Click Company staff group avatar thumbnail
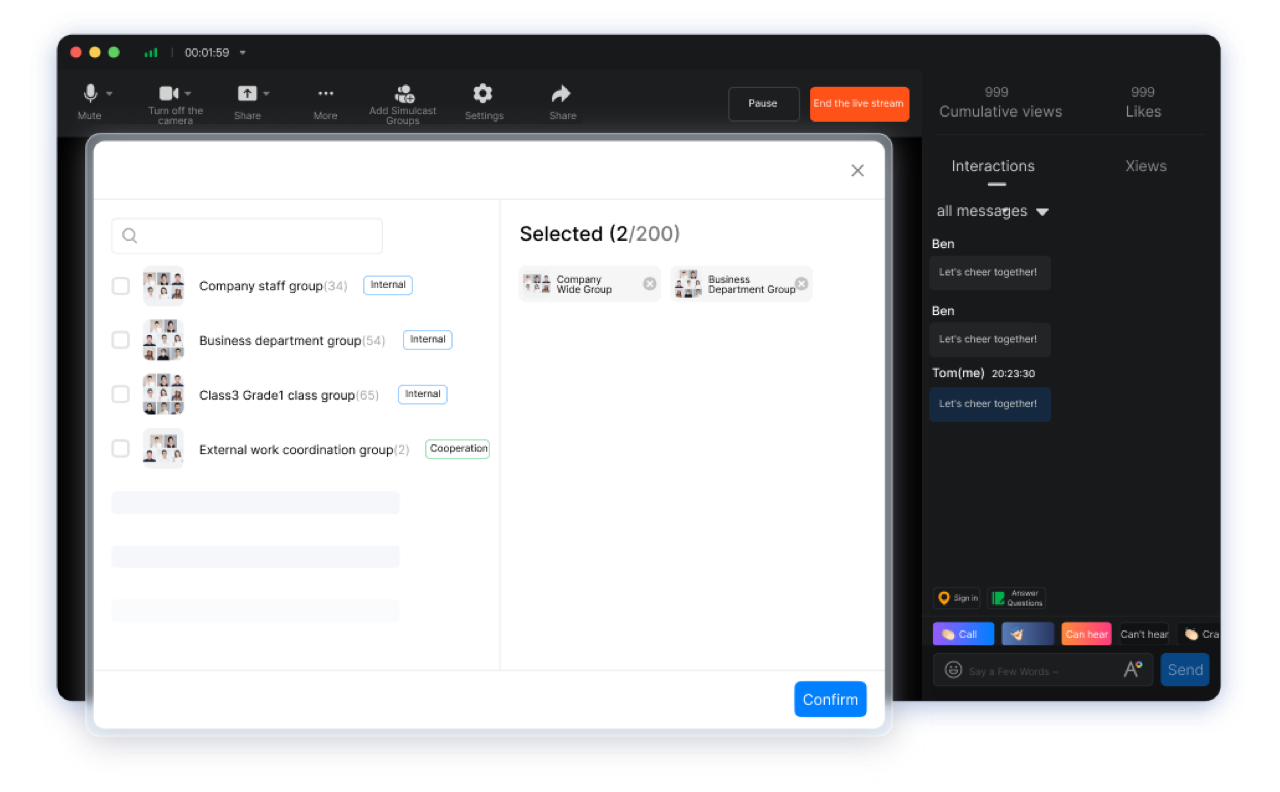 163,286
